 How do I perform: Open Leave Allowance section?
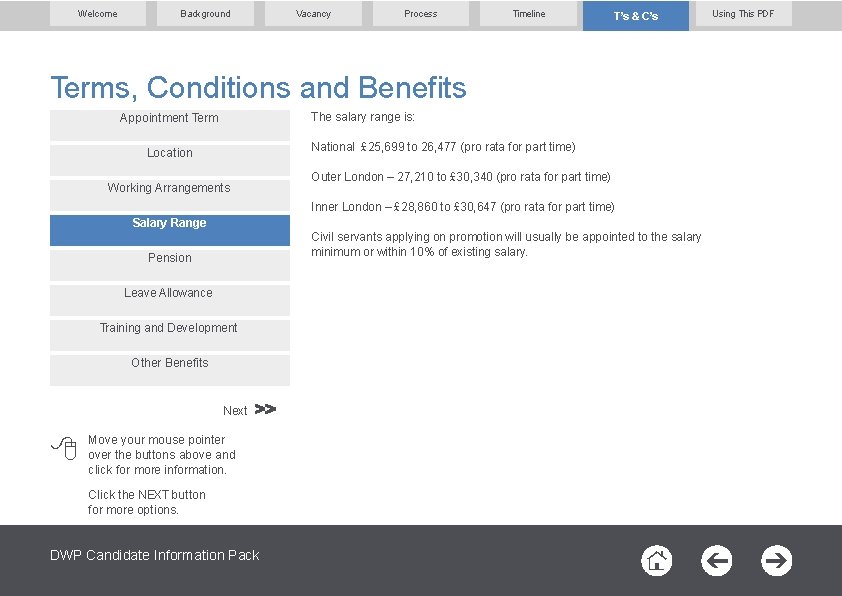pyautogui.click(x=170, y=300)
